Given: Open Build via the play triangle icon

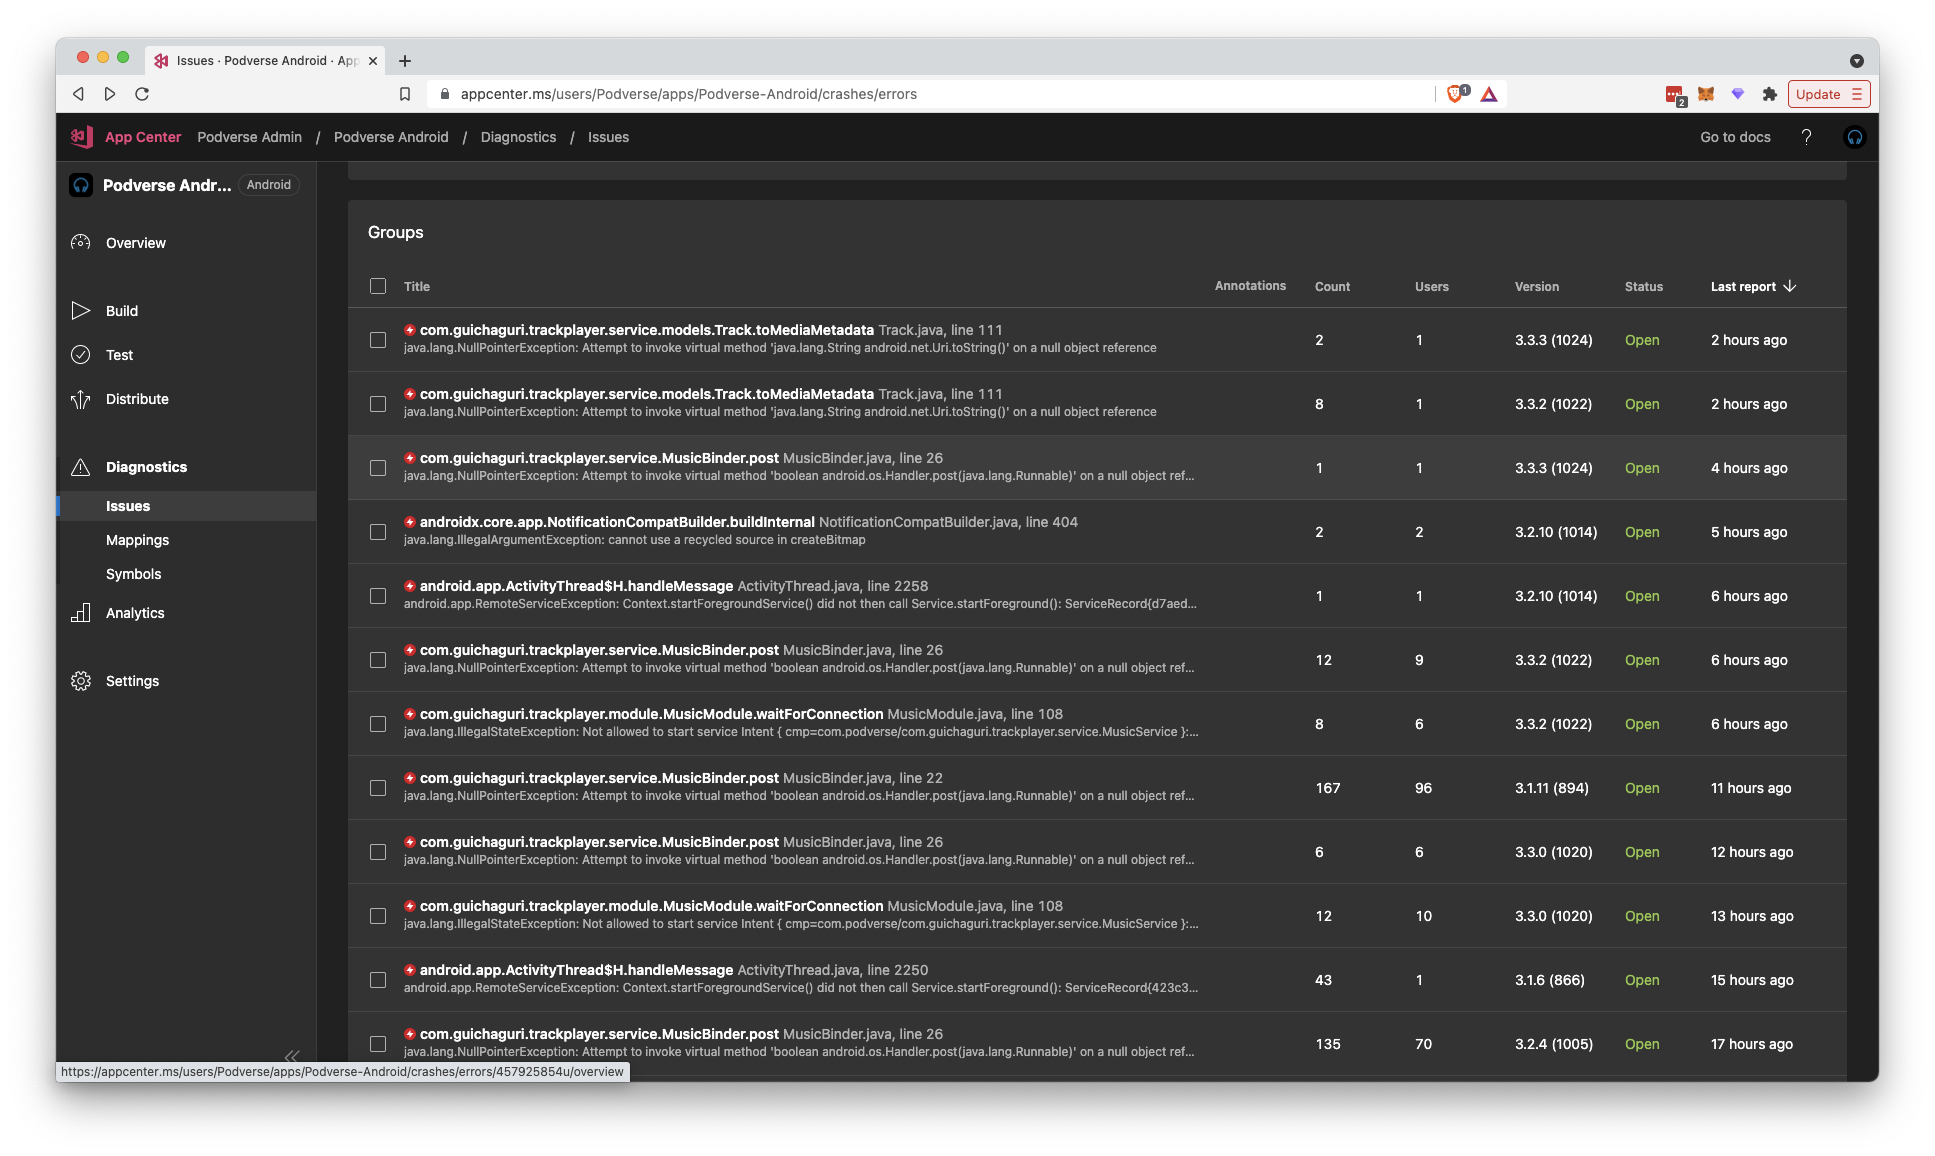Looking at the screenshot, I should [x=81, y=311].
